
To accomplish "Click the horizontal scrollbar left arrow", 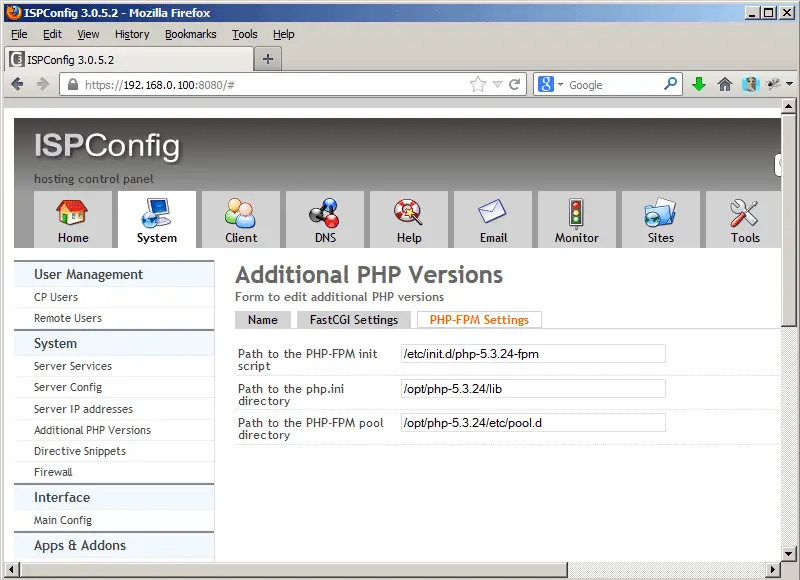I will tap(11, 569).
